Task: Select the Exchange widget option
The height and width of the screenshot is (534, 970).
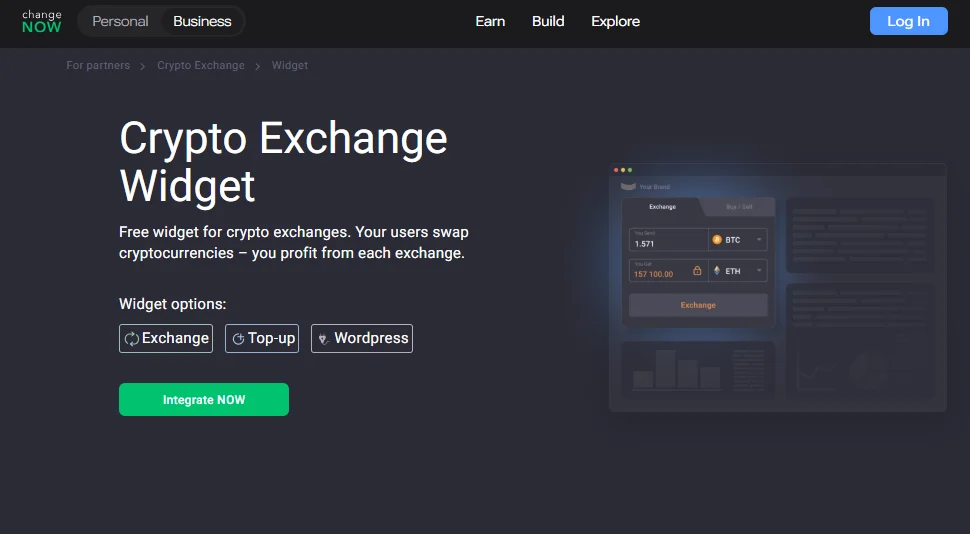Action: [x=166, y=338]
